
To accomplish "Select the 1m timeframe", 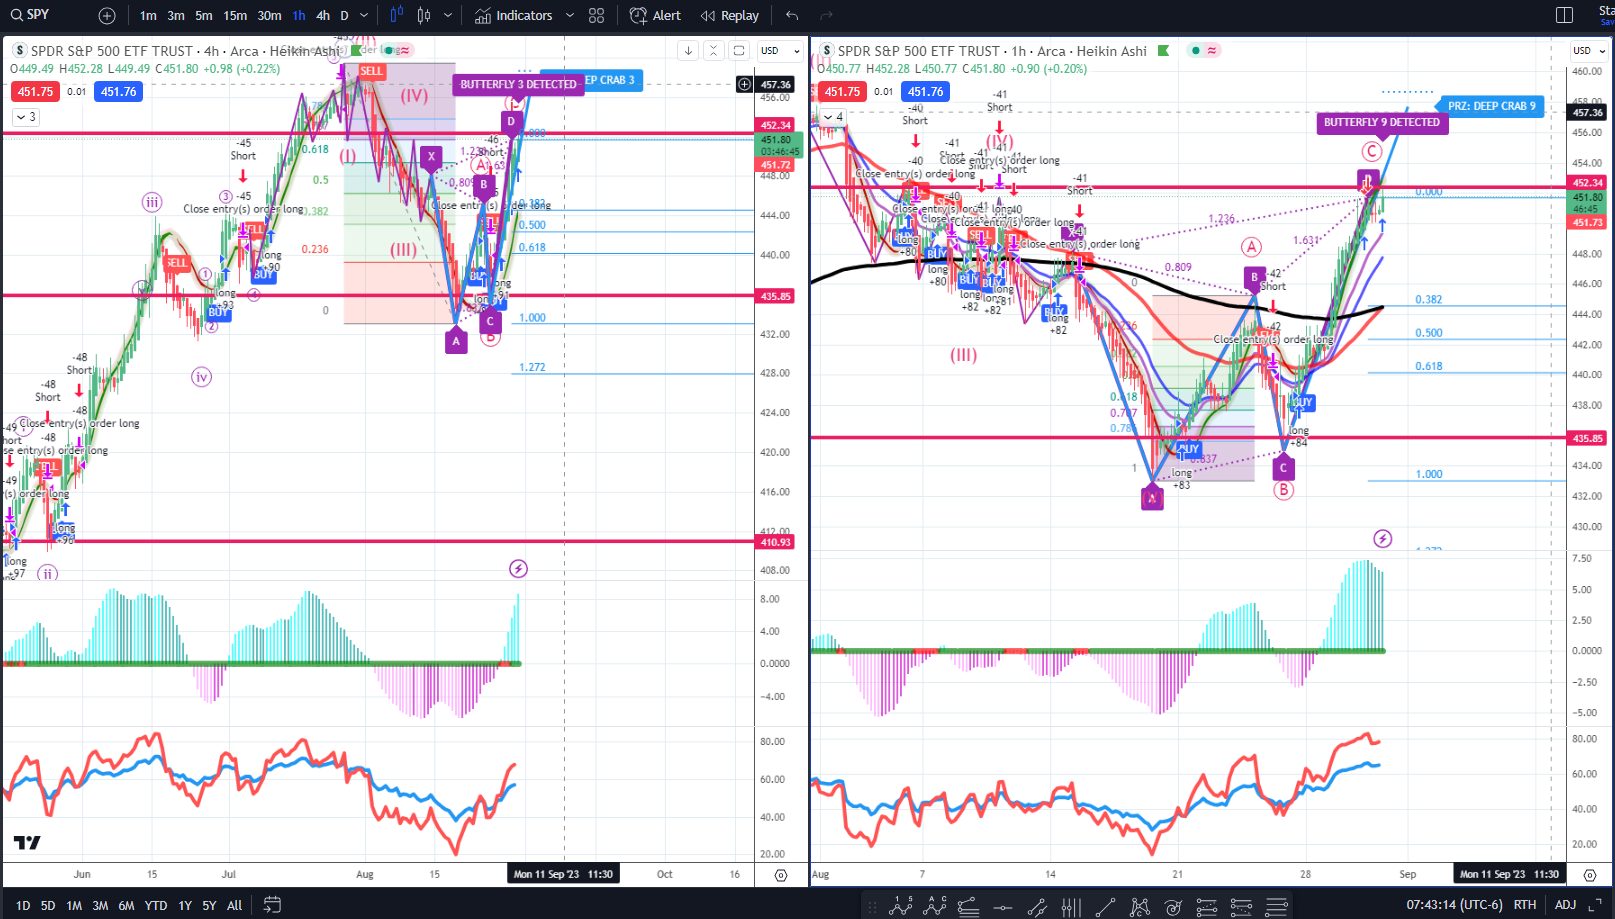I will [148, 16].
